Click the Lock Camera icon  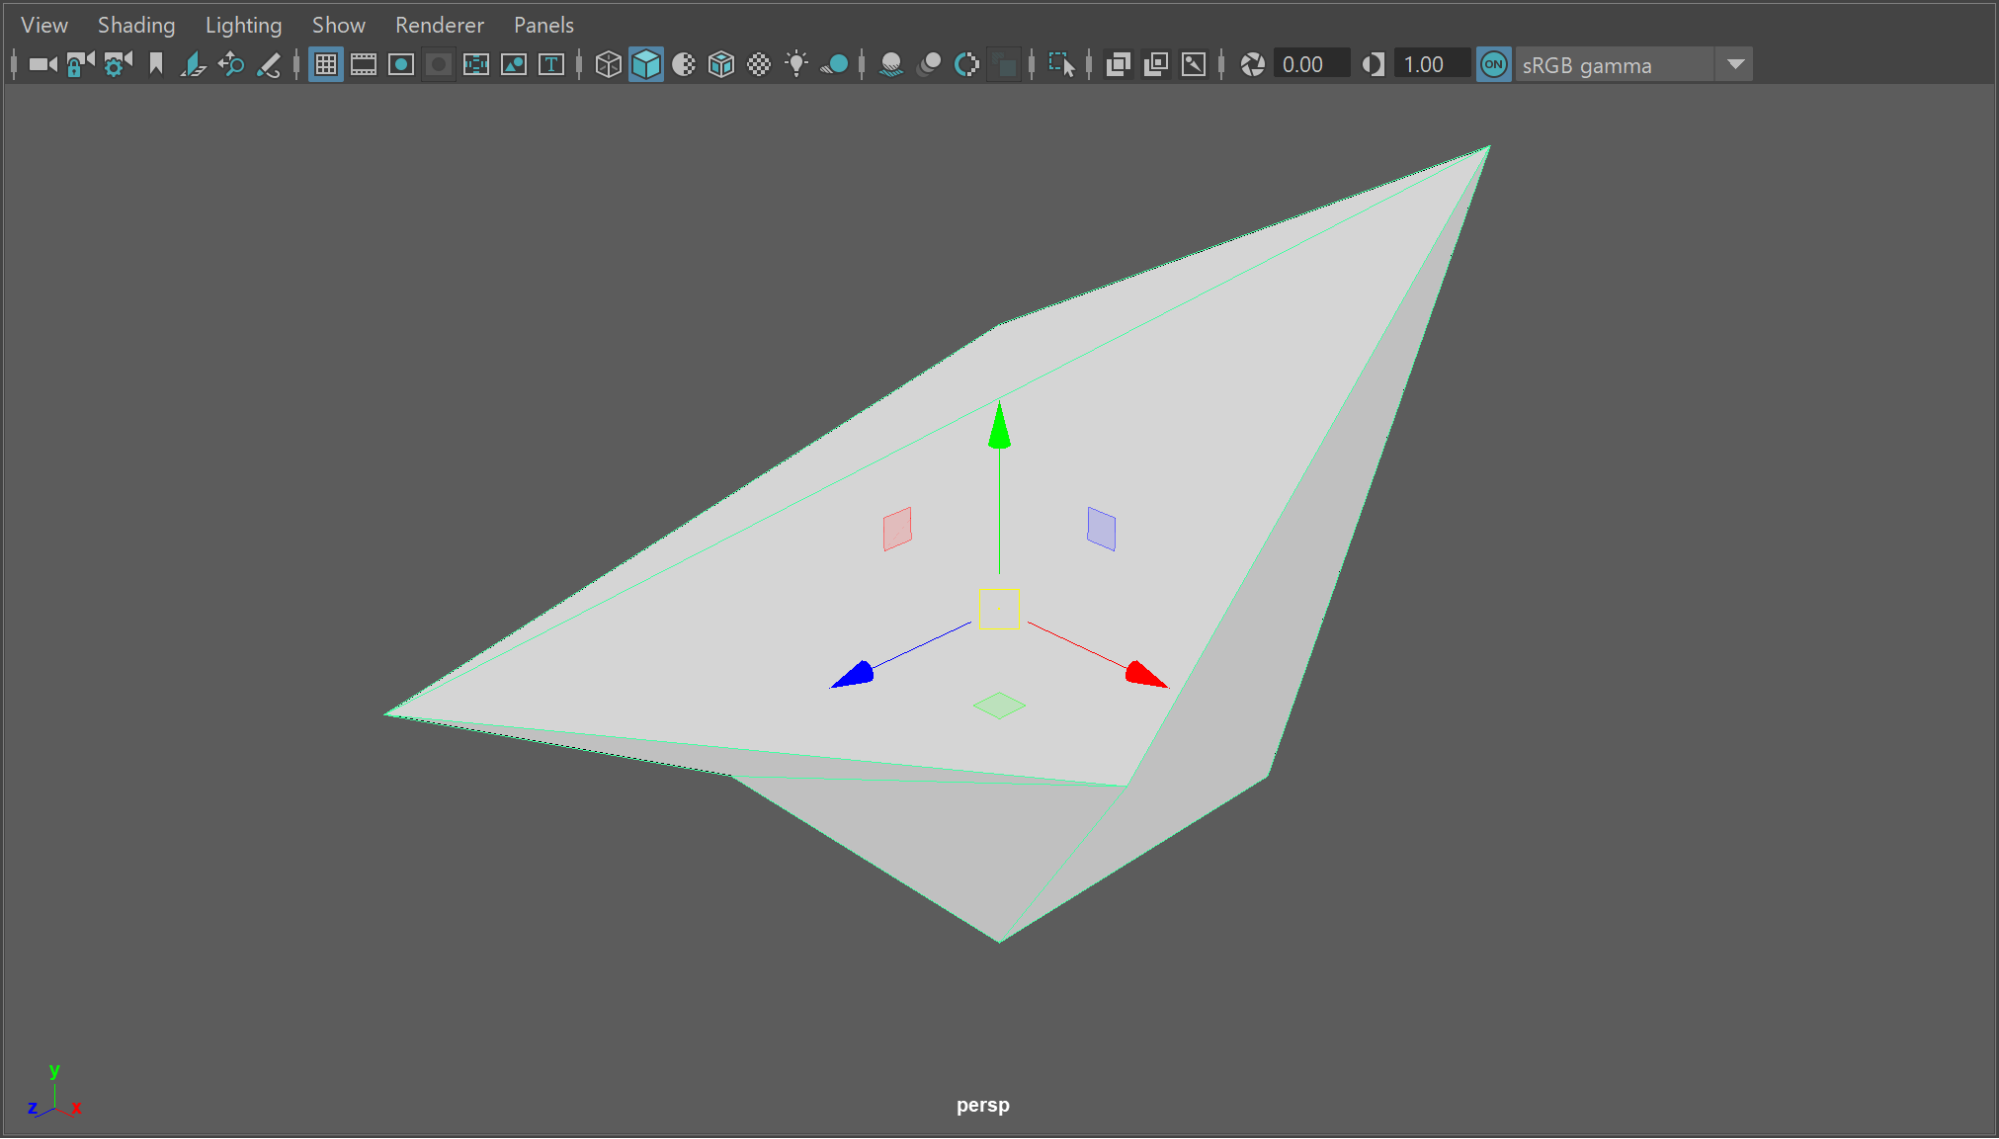tap(79, 65)
